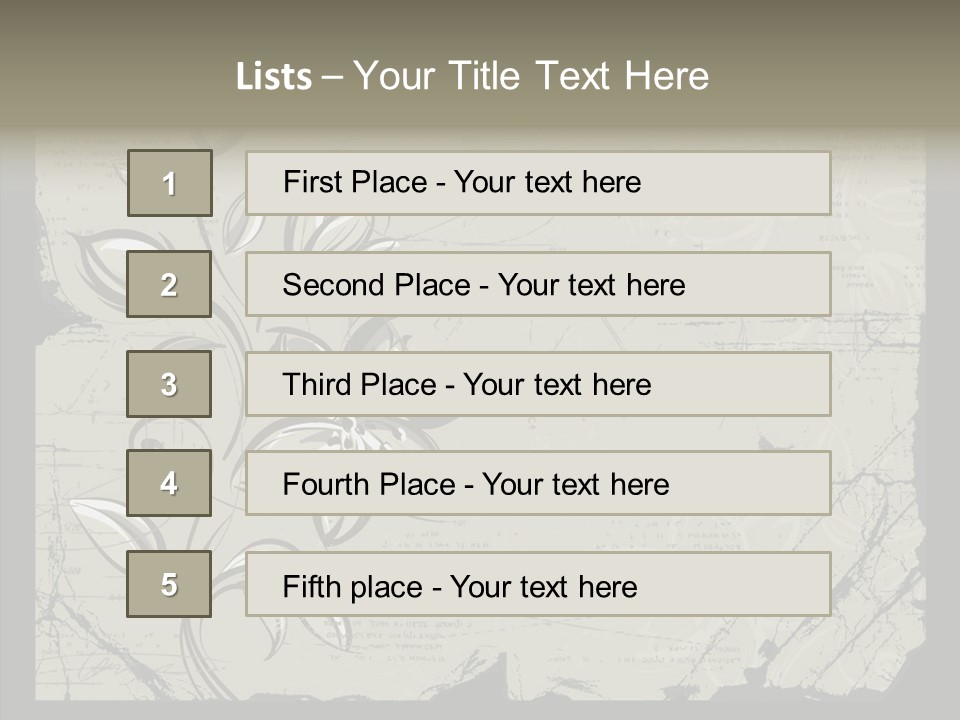Click the words 'Fourth Place'
This screenshot has width=960, height=720.
tap(369, 484)
